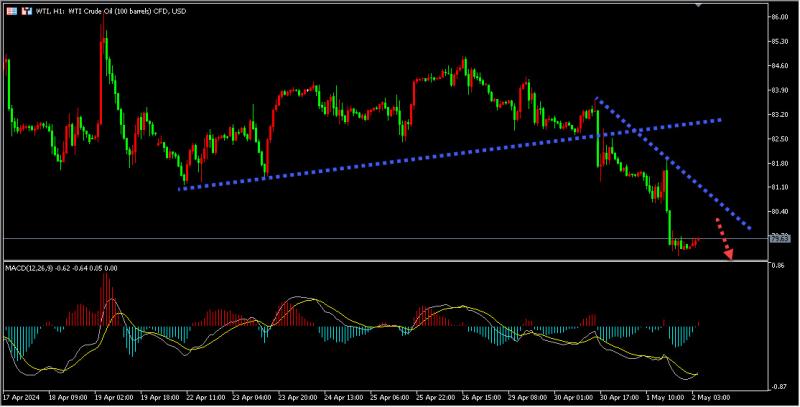Click the MACD scale value -0.87
Image resolution: width=800 pixels, height=407 pixels.
tap(780, 387)
